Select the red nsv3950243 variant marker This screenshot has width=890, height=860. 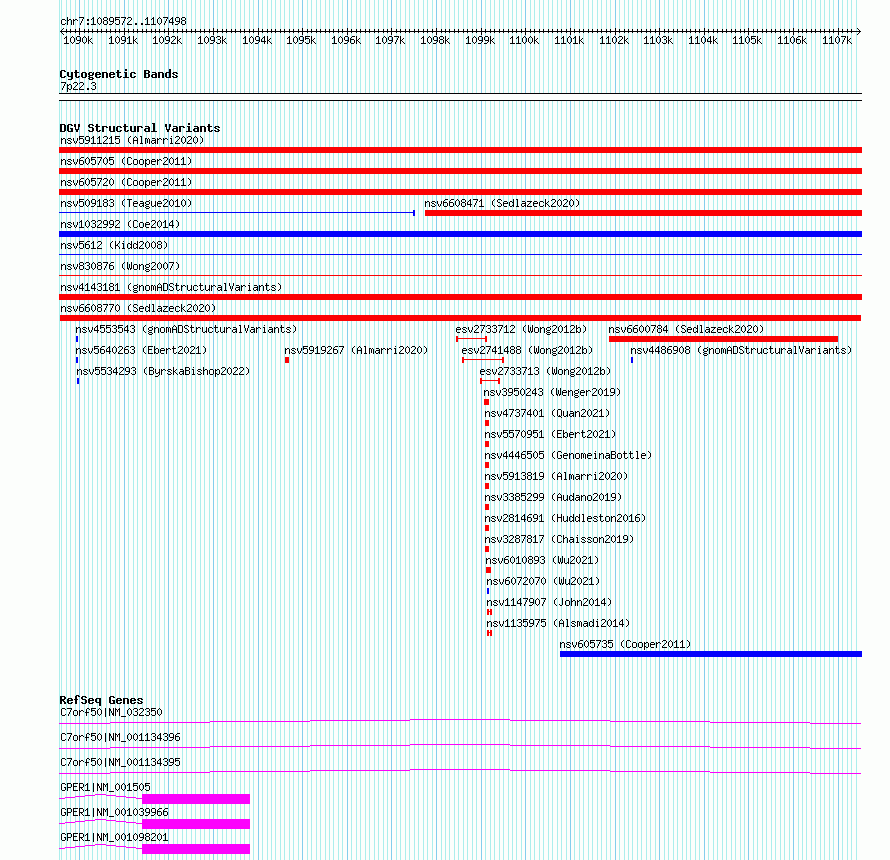pos(486,402)
